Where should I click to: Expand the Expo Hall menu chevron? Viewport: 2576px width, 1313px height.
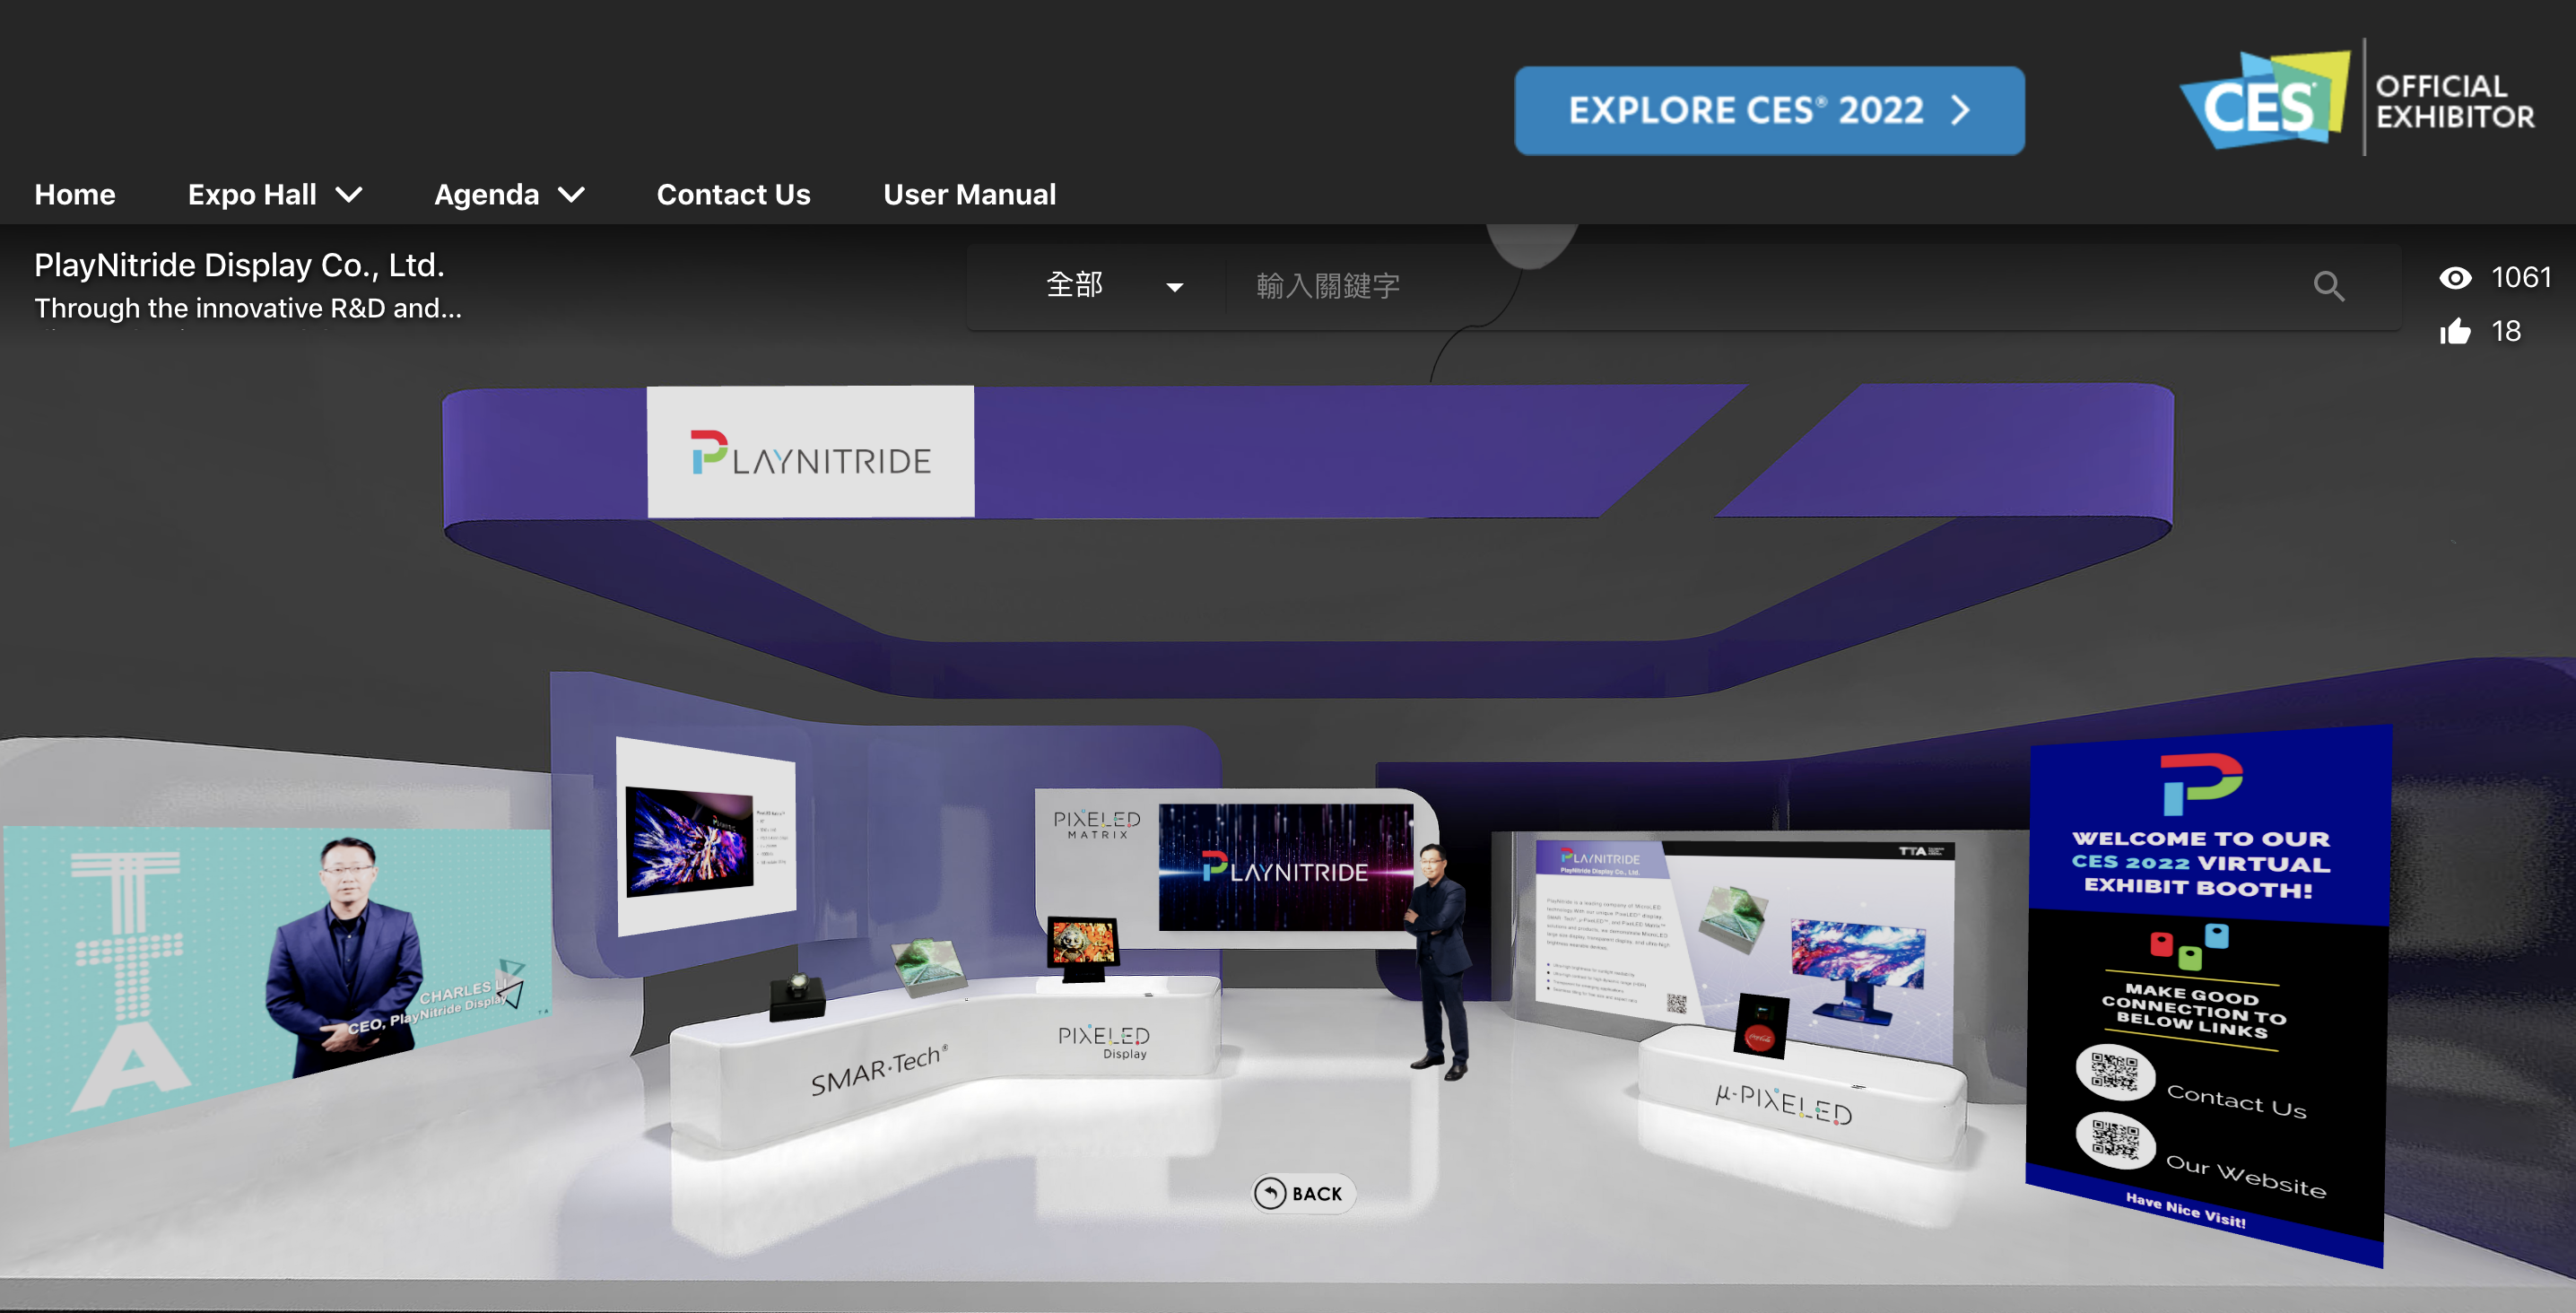click(x=349, y=194)
